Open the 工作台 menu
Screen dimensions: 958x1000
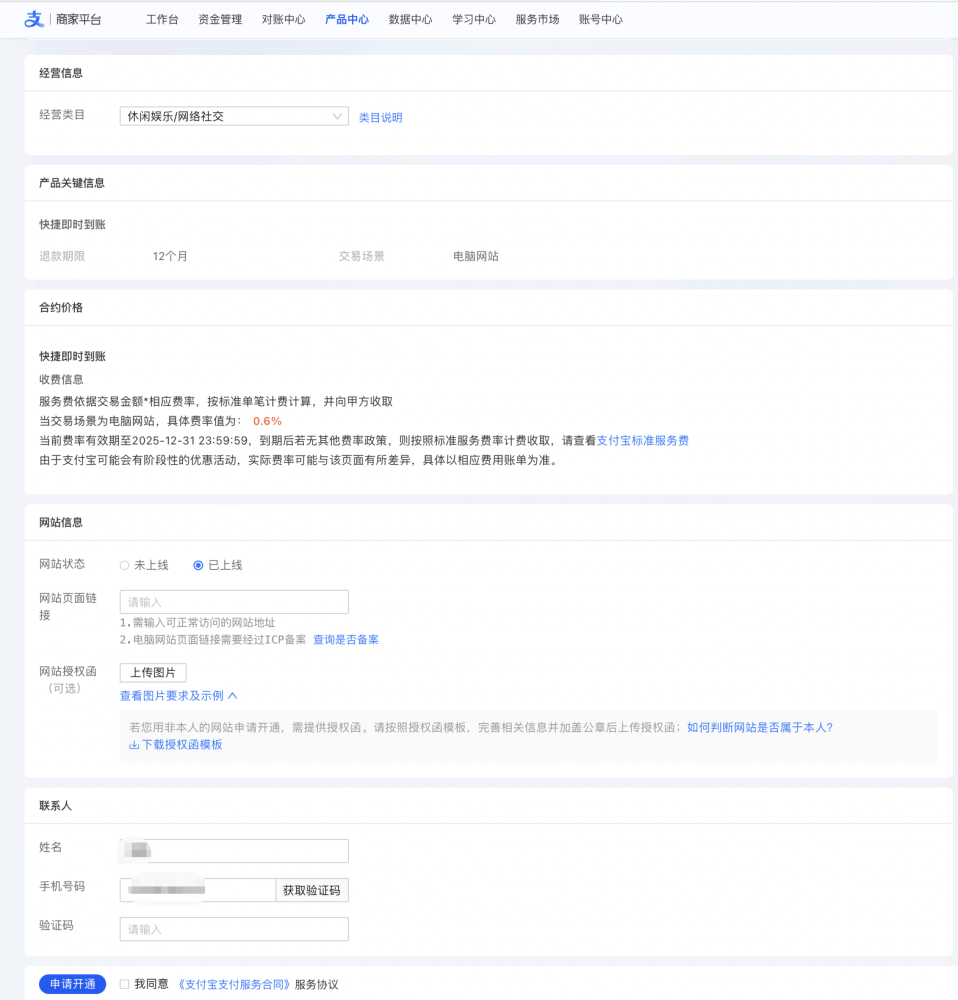[x=162, y=19]
